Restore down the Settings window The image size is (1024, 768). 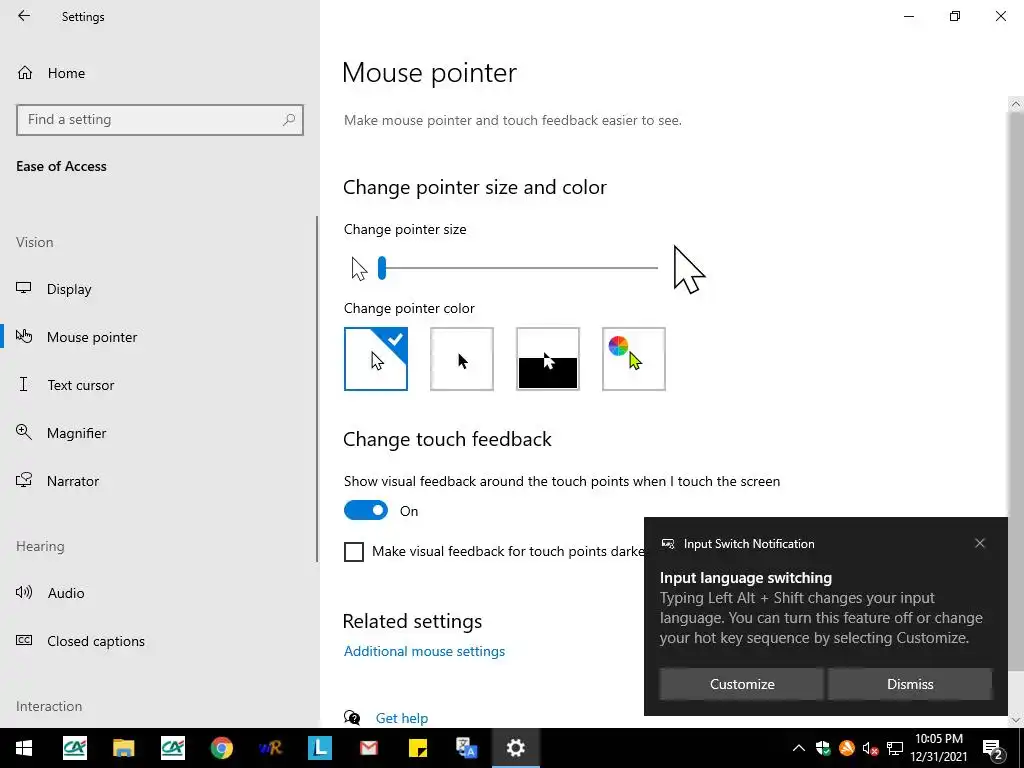(955, 16)
